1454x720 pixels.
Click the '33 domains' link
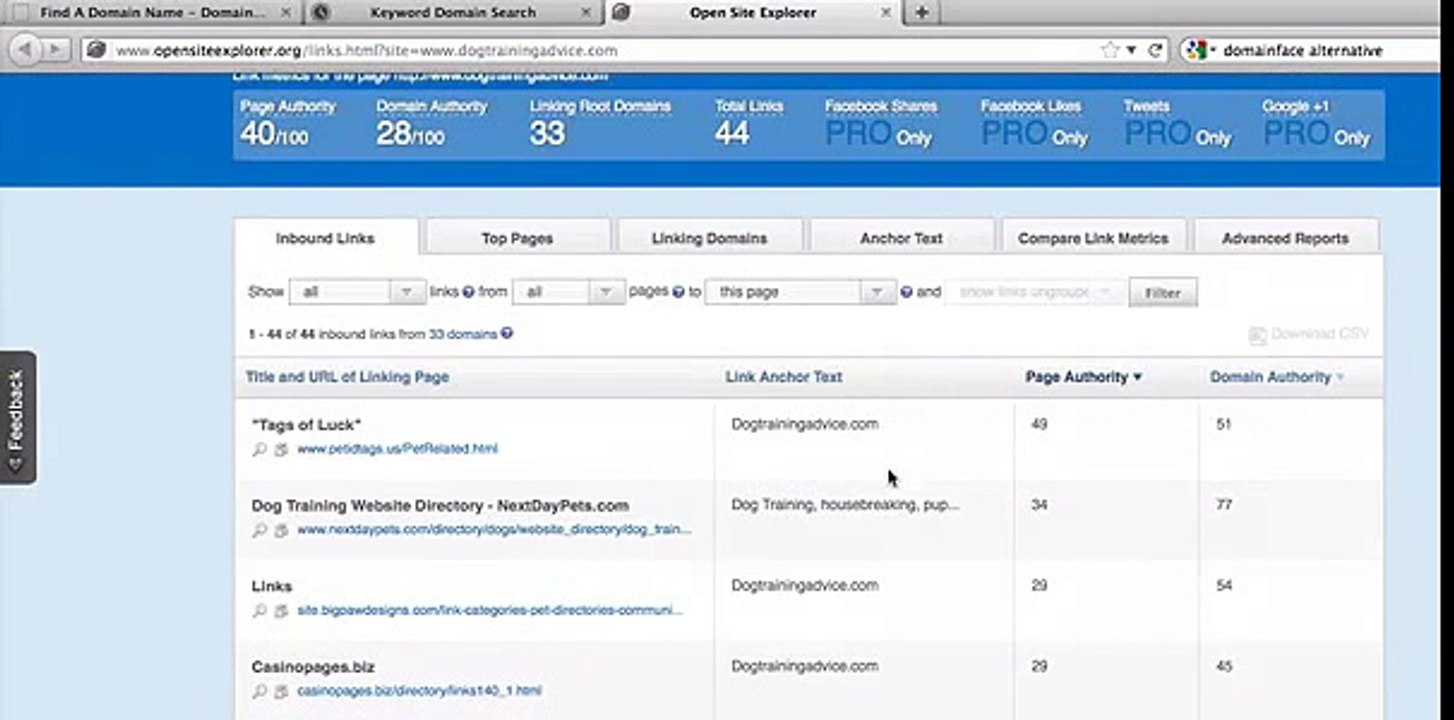pyautogui.click(x=463, y=334)
